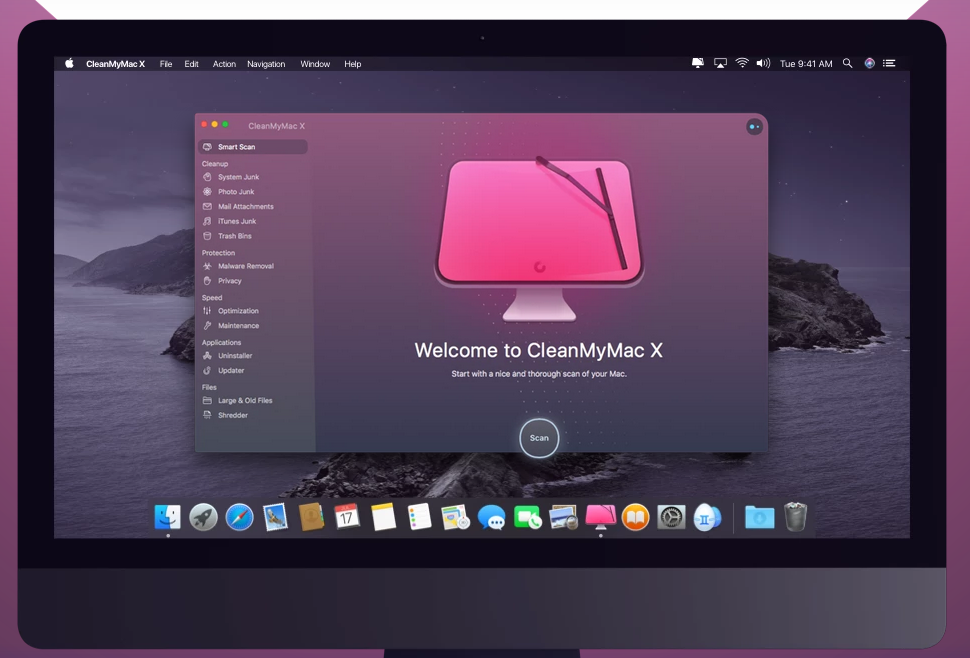Screen dimensions: 970x658
Task: Click the assistant icon at window top-right
Action: point(754,127)
